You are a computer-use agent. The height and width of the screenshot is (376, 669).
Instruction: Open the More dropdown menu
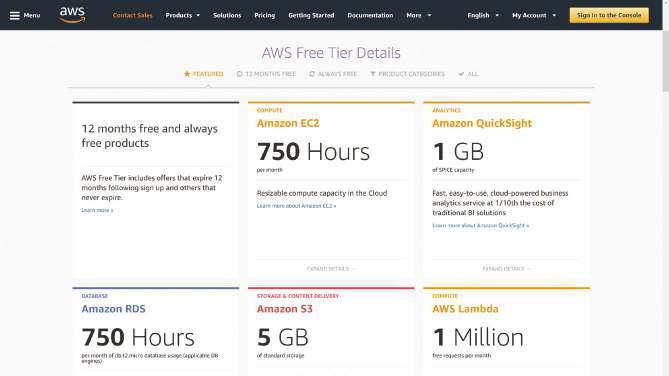(419, 15)
